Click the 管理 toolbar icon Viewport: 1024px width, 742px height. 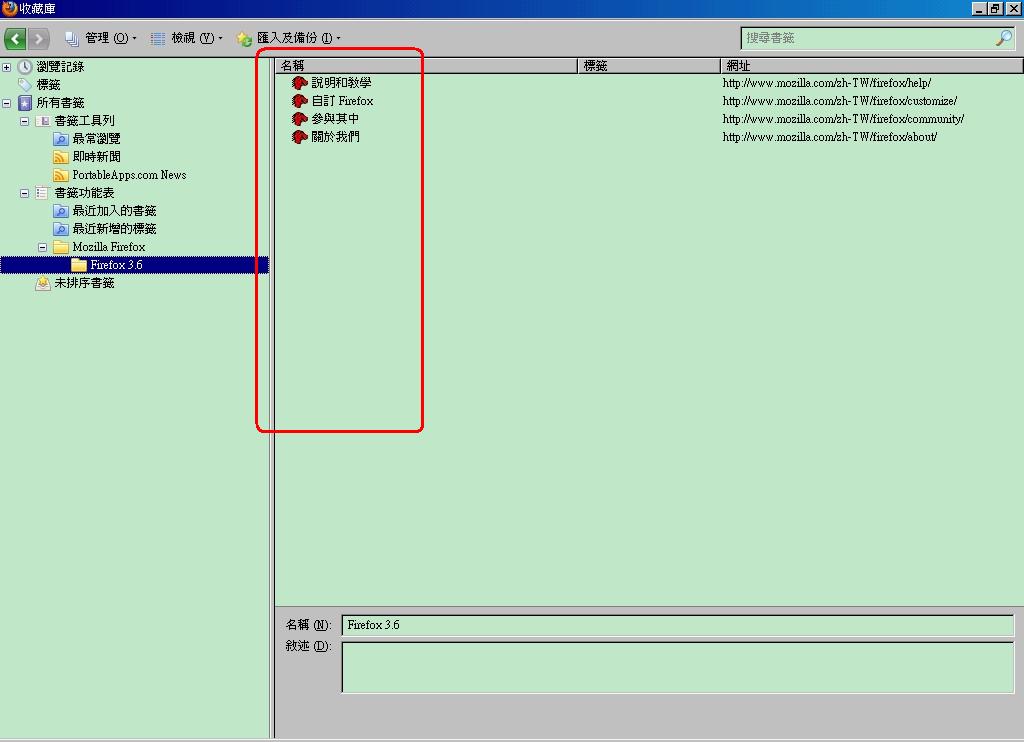[72, 39]
